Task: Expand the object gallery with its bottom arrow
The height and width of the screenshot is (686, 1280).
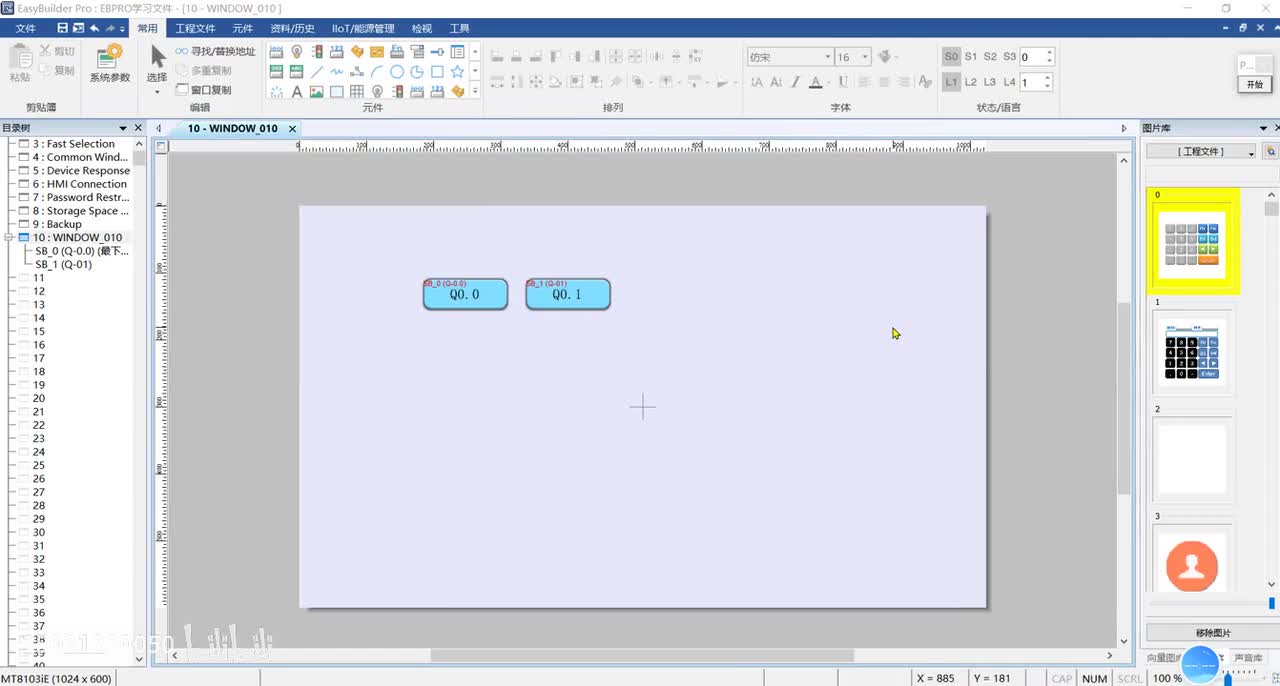Action: point(475,91)
